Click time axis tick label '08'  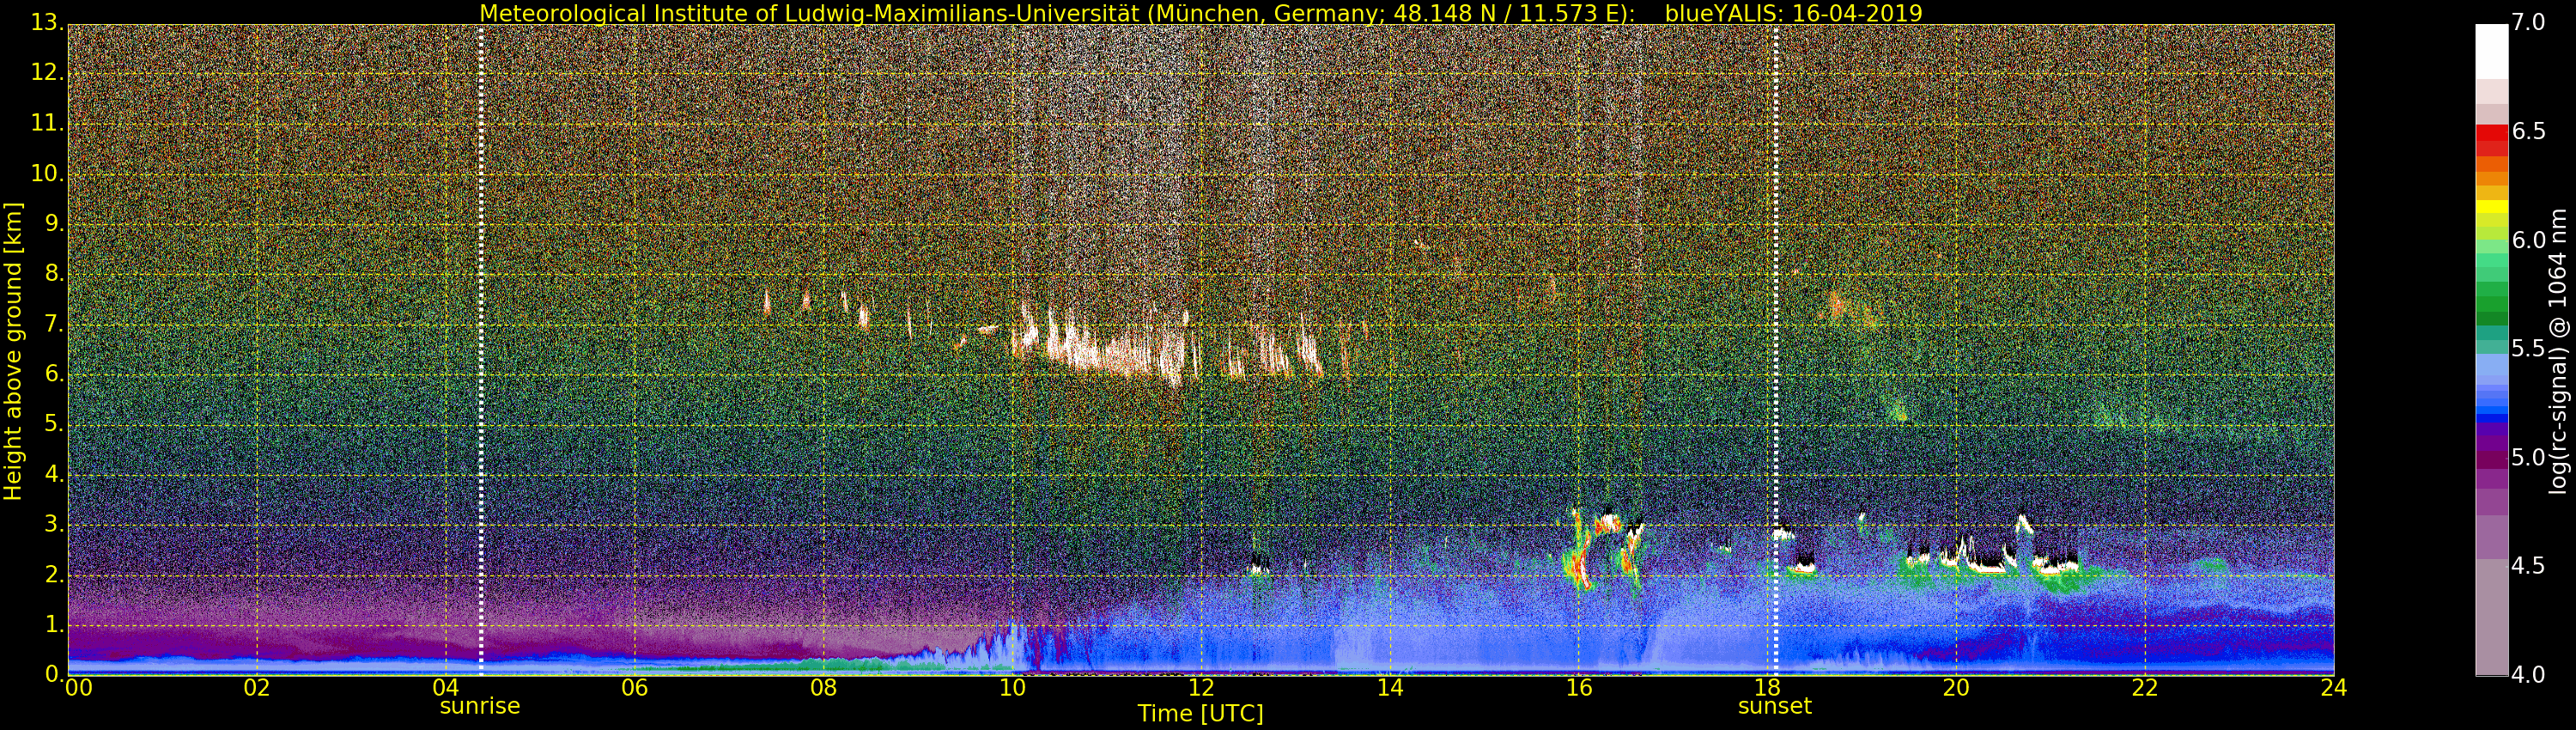823,688
